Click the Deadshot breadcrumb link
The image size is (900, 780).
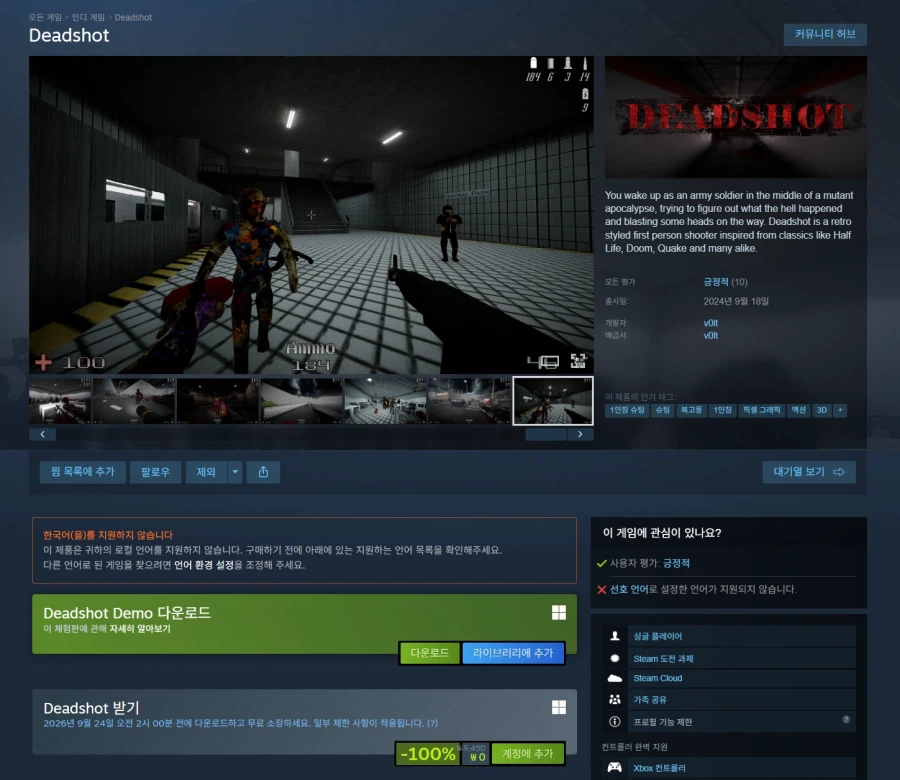coord(133,17)
